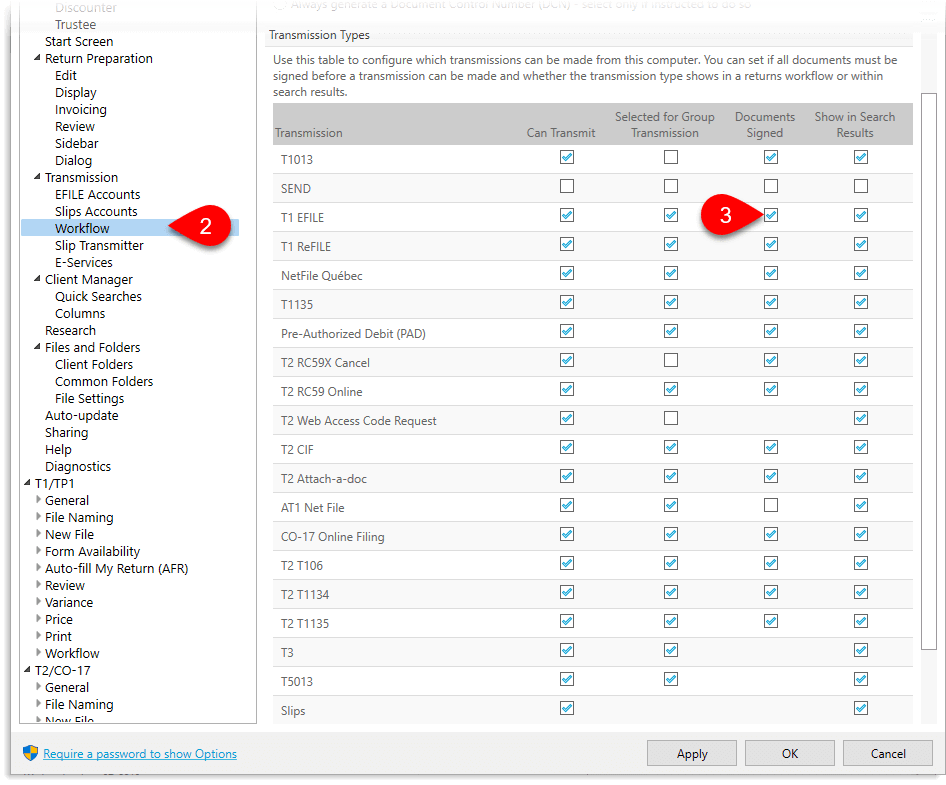Toggle Show in Search Results for T5013
The image size is (946, 785).
click(x=860, y=679)
